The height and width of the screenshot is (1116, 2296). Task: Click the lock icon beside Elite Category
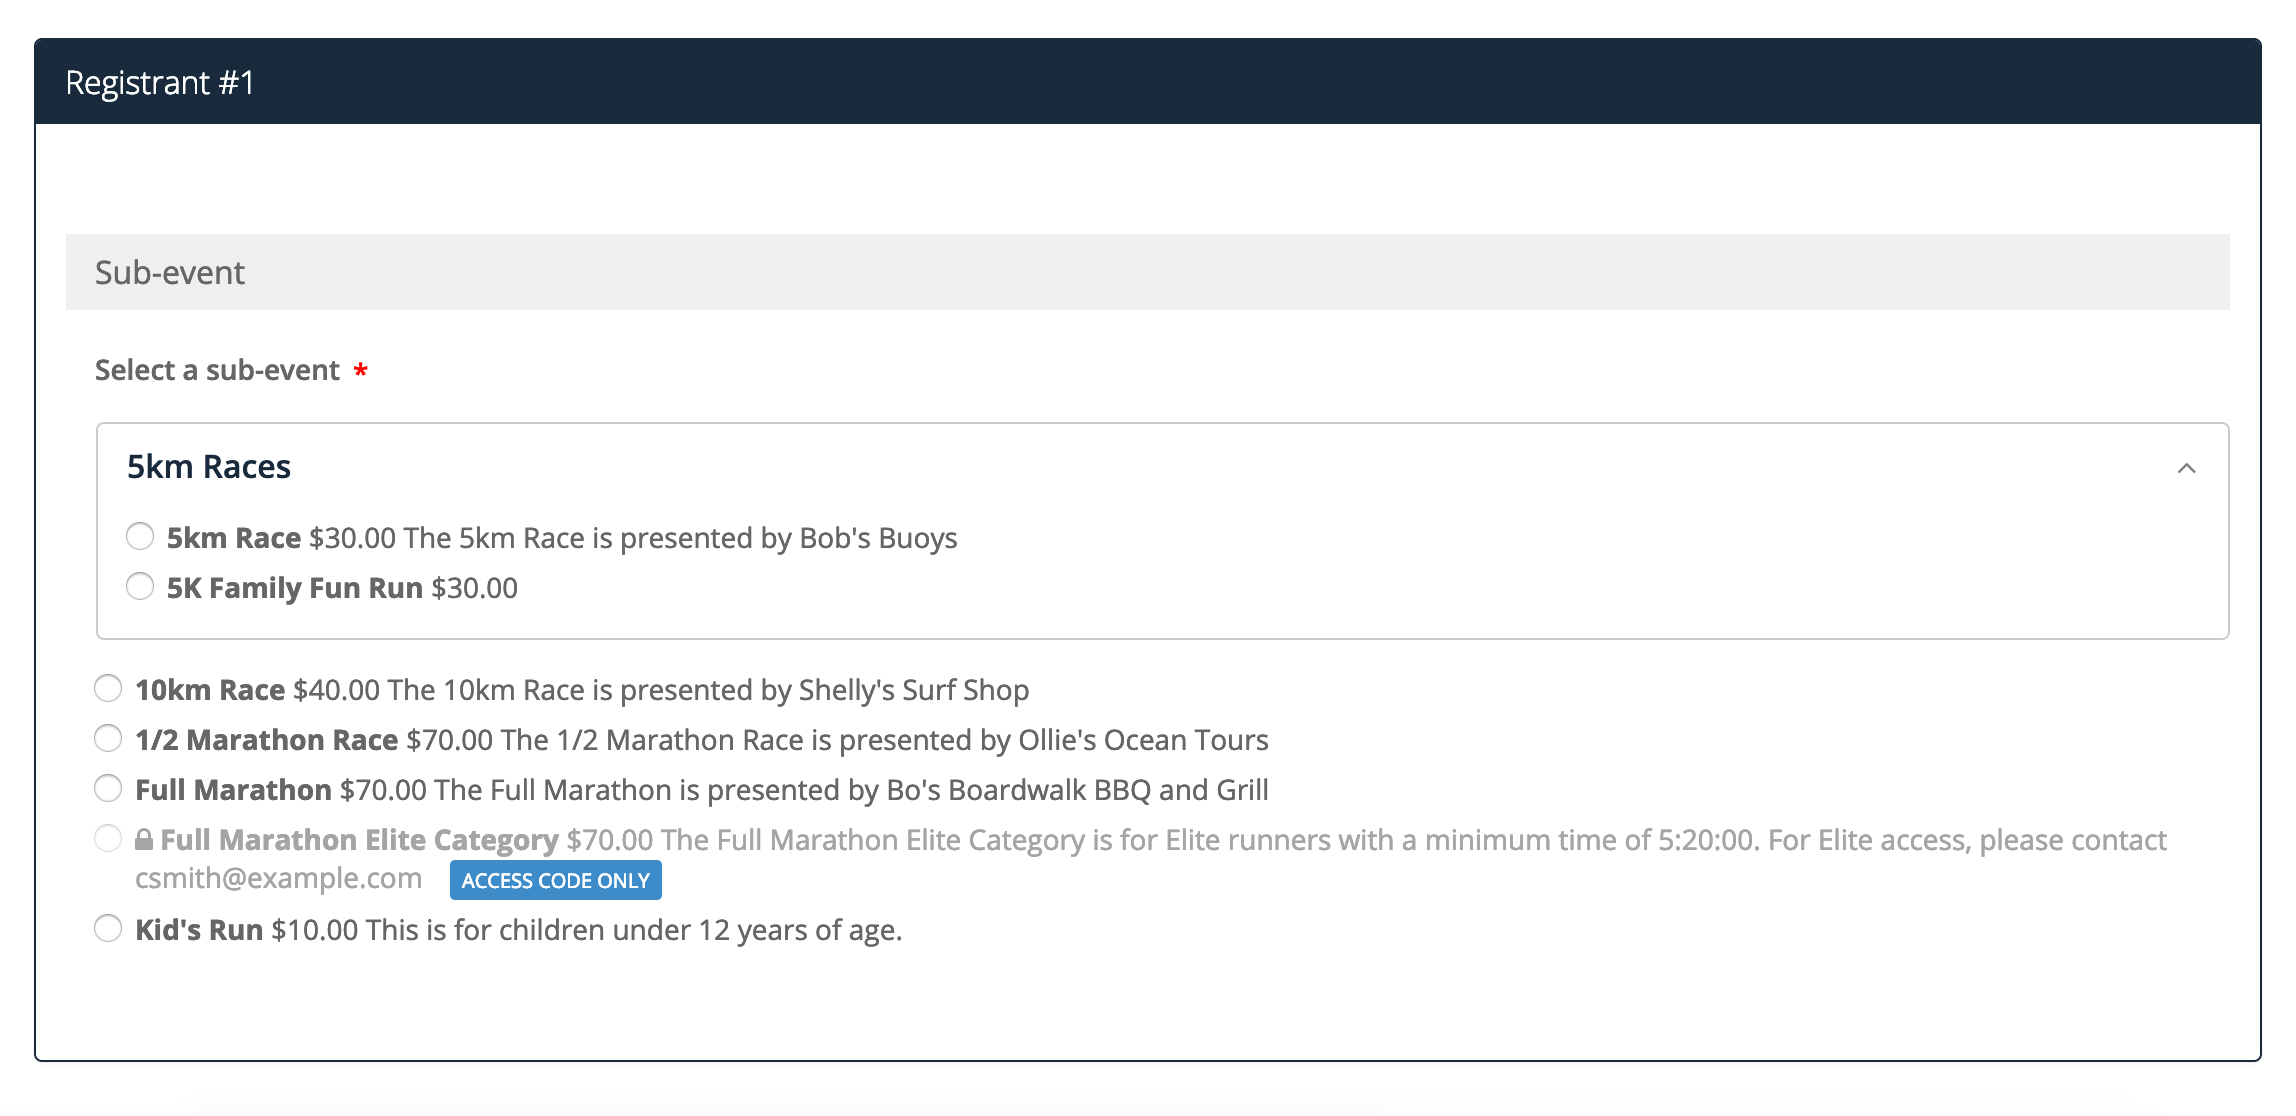click(144, 840)
